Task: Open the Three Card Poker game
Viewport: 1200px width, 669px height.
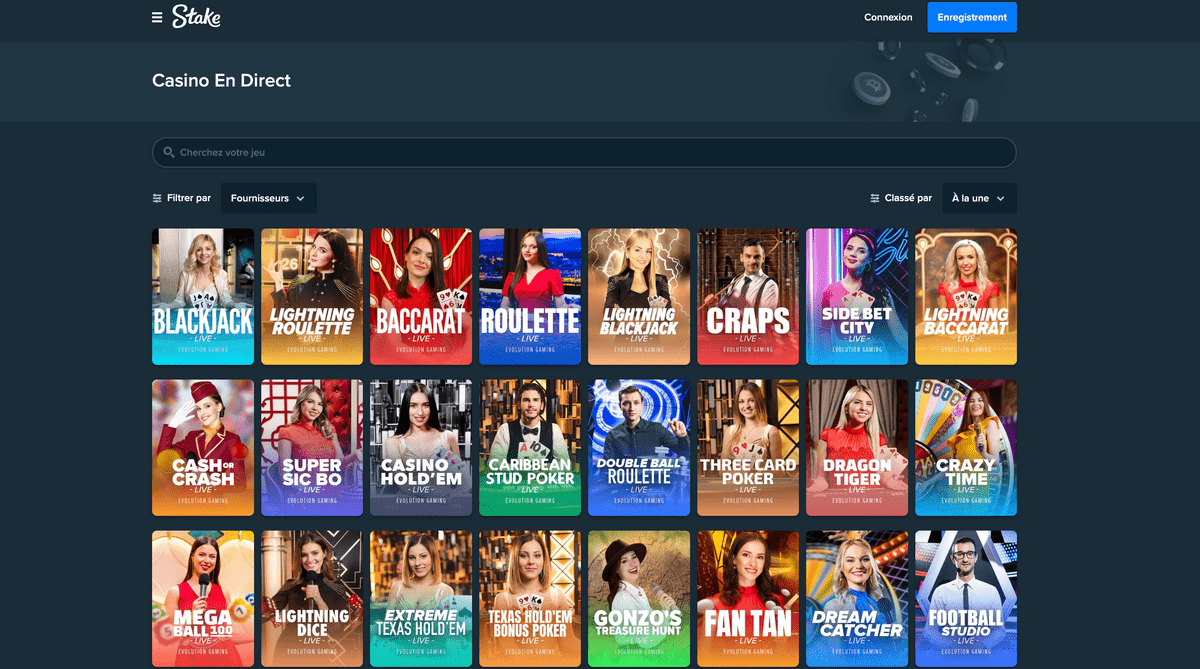Action: coord(748,448)
